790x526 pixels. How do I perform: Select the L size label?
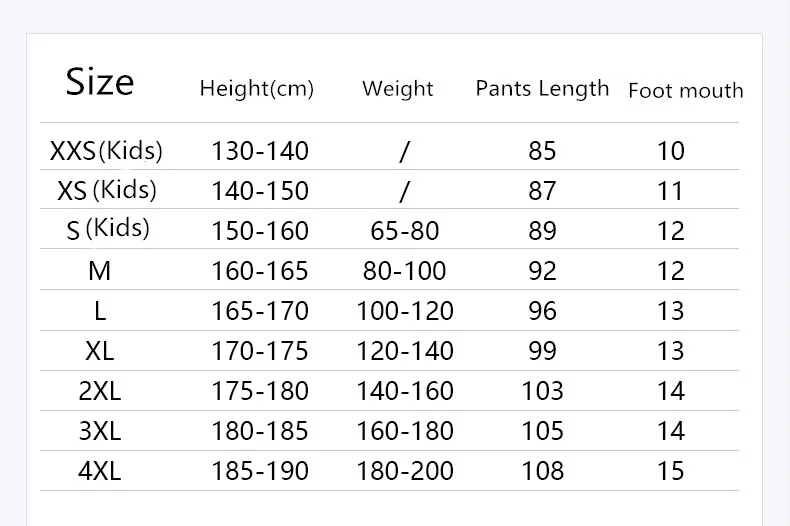(100, 311)
